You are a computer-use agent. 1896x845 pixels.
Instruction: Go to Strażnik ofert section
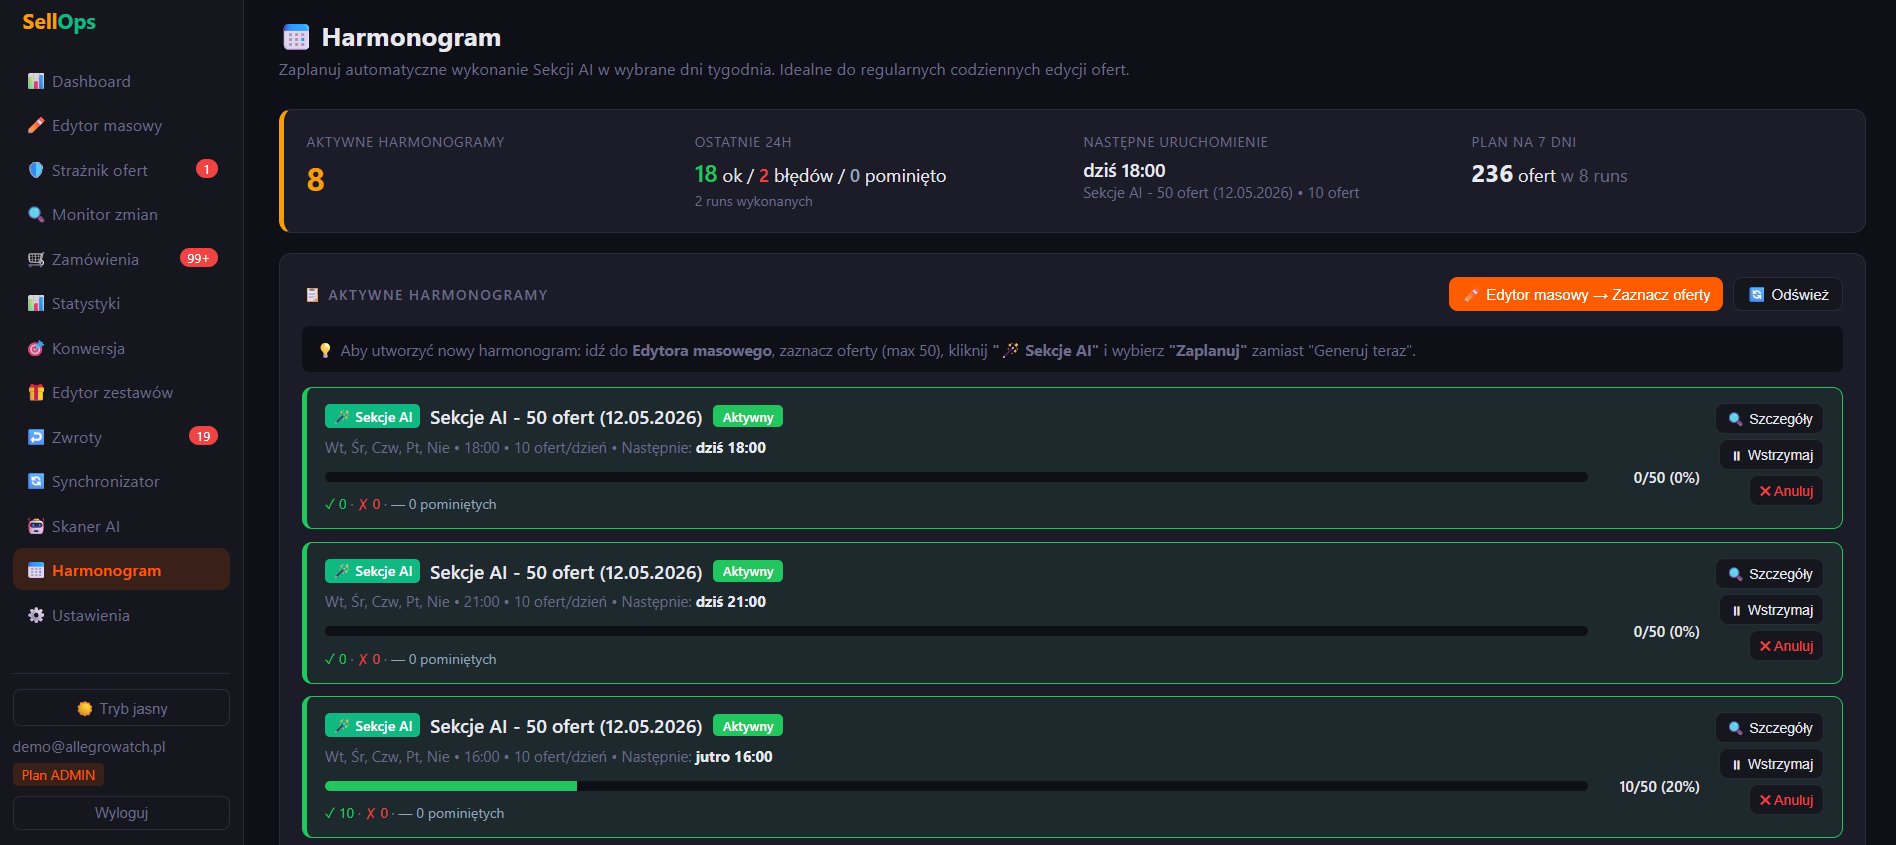121,170
